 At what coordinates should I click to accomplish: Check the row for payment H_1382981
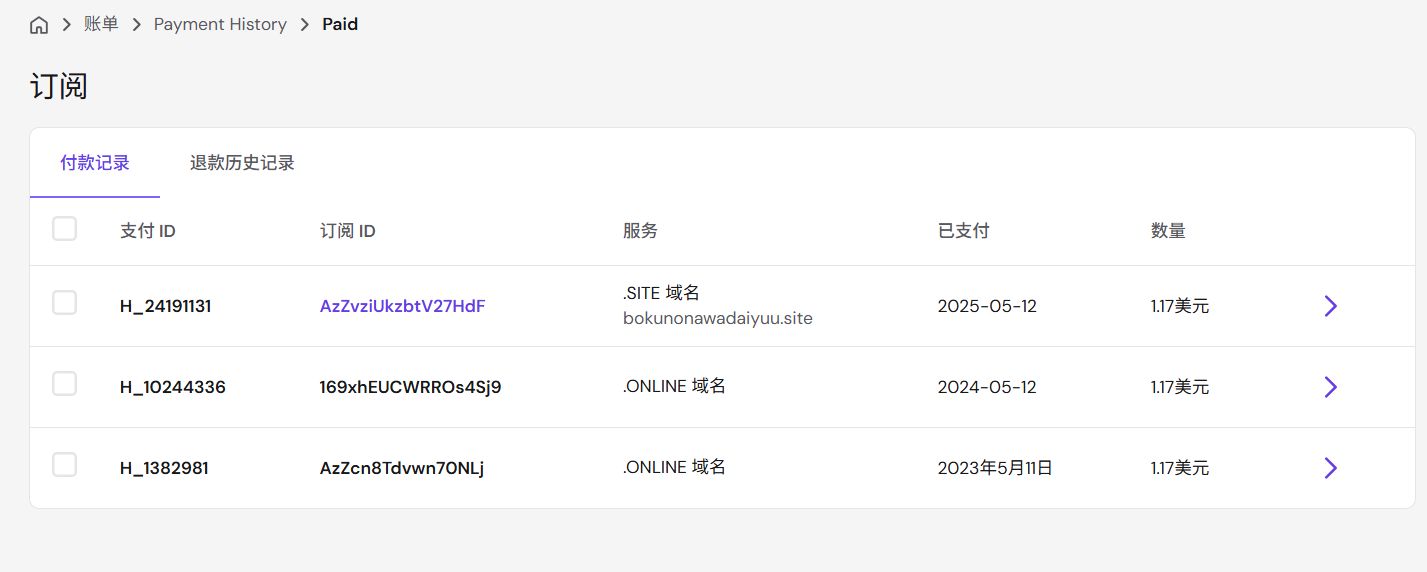[64, 464]
